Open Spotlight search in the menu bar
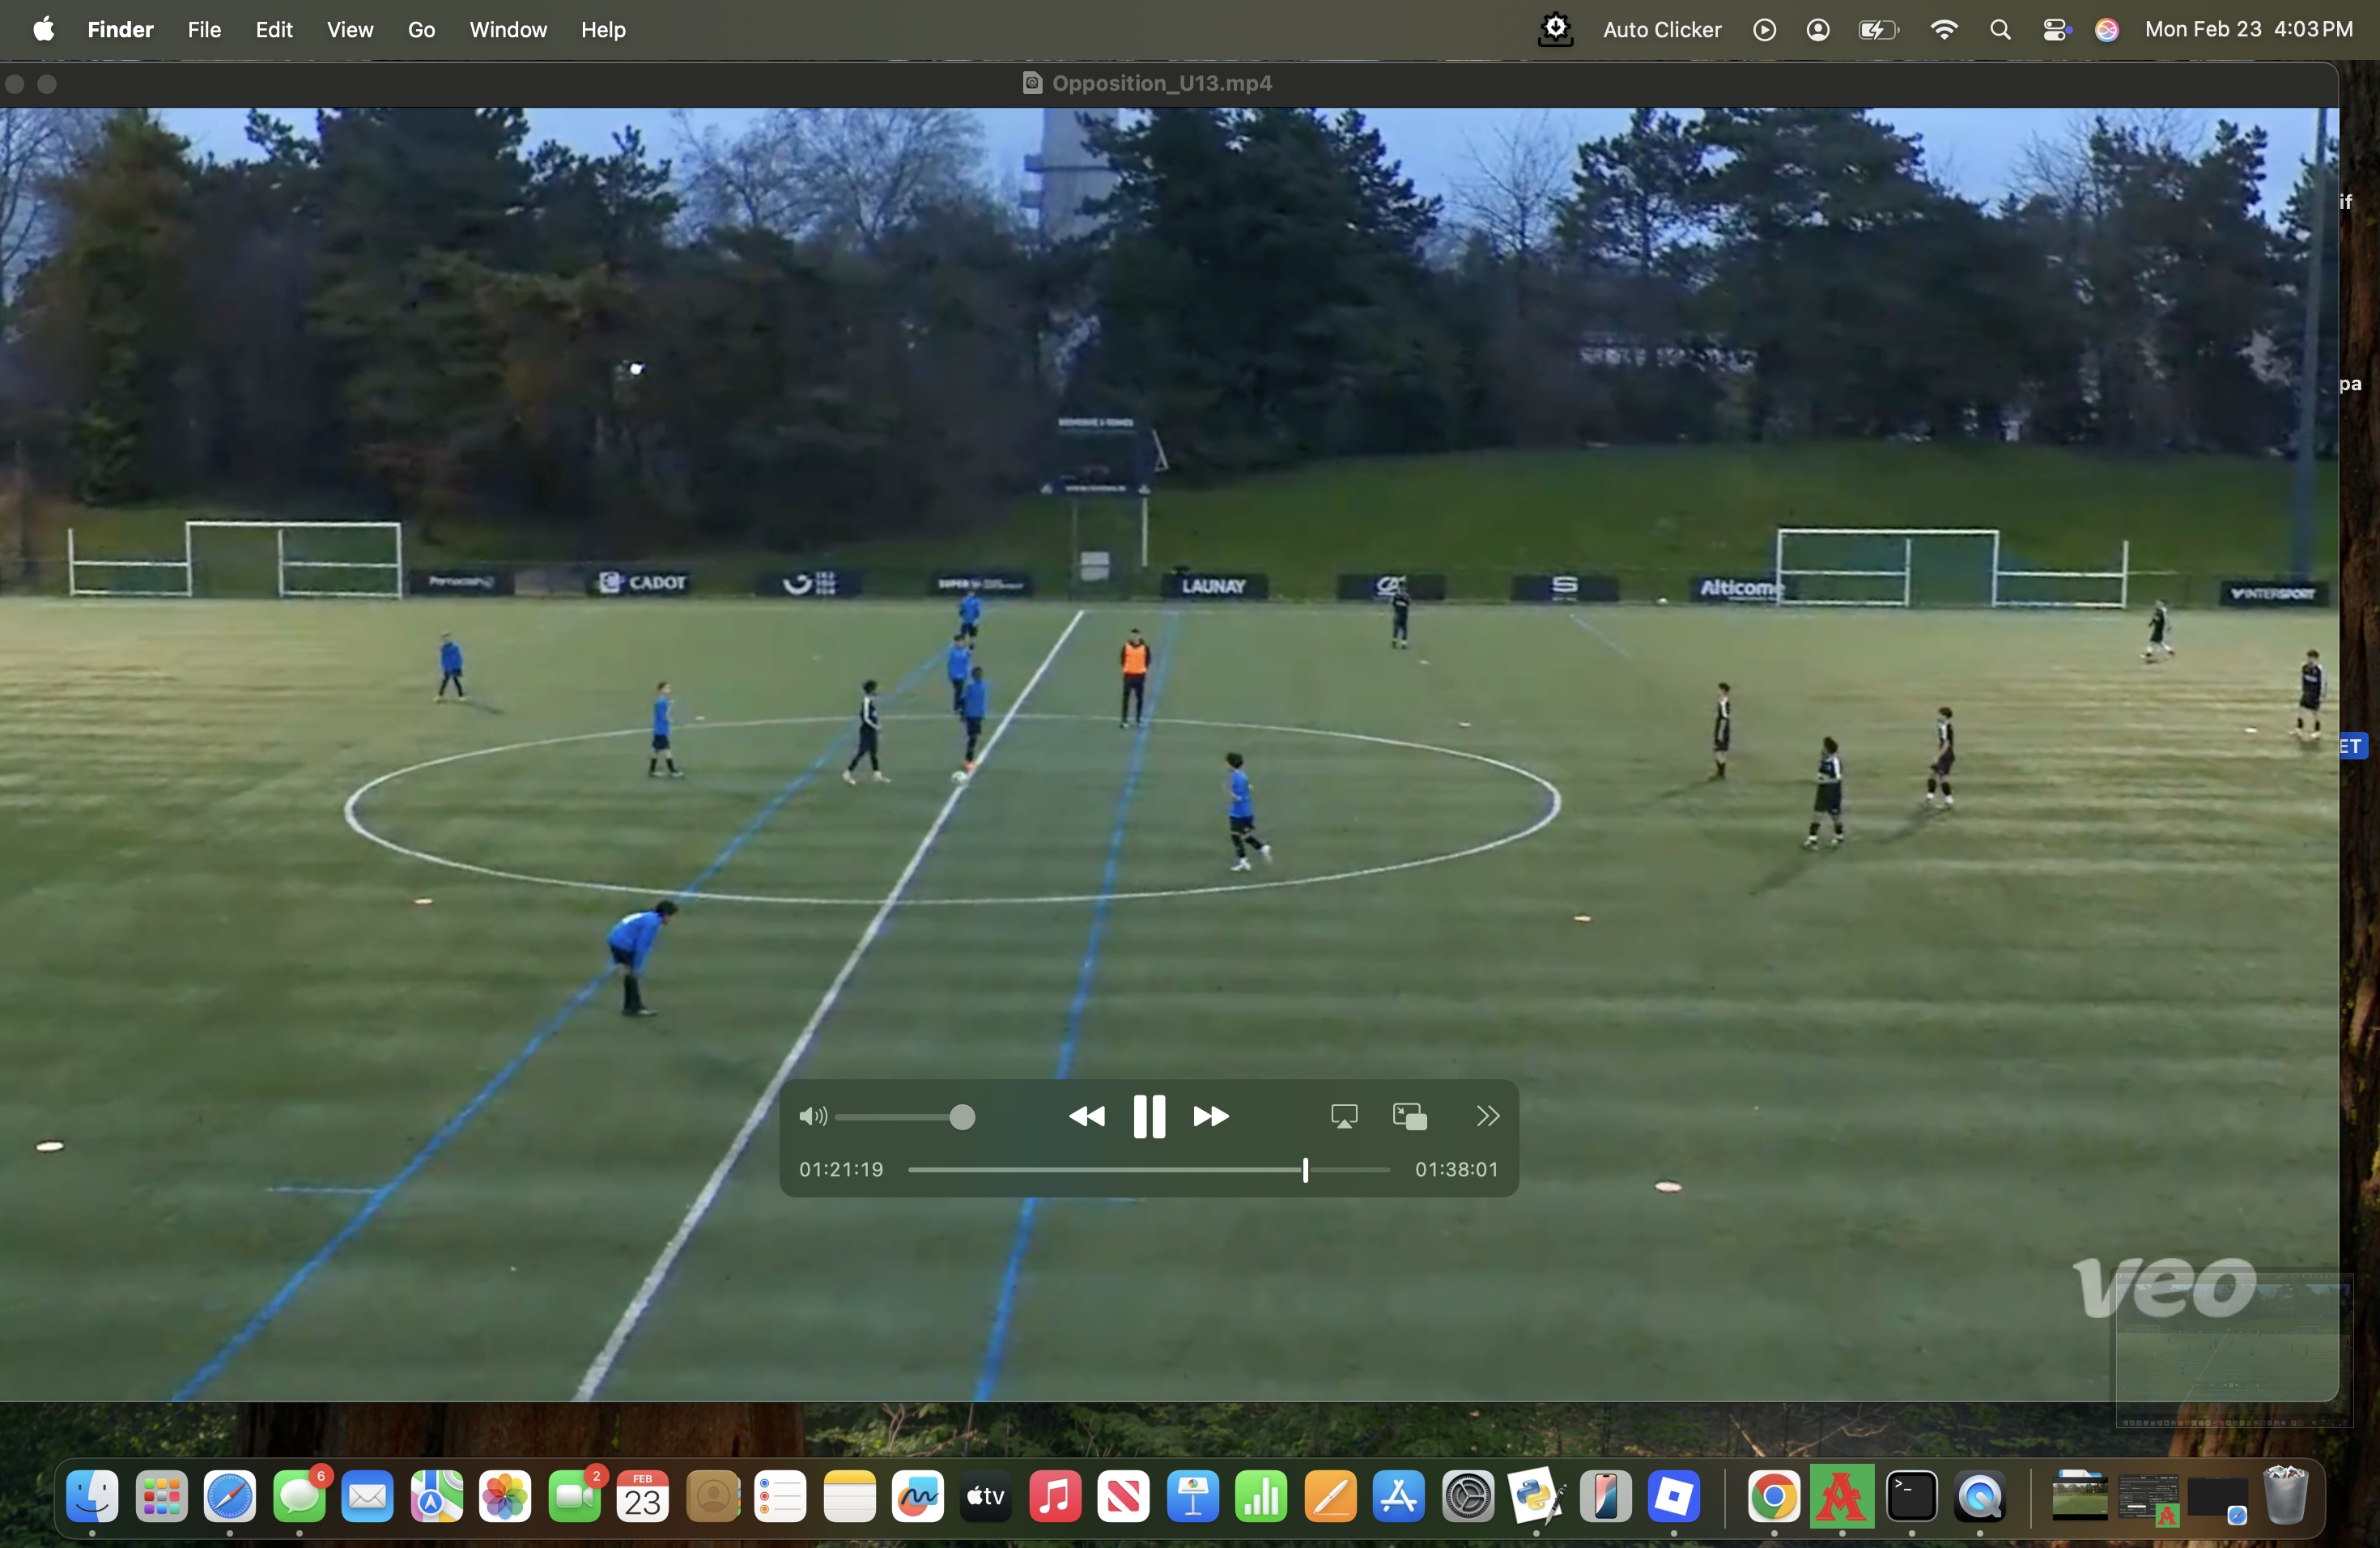This screenshot has width=2380, height=1548. tap(2000, 29)
